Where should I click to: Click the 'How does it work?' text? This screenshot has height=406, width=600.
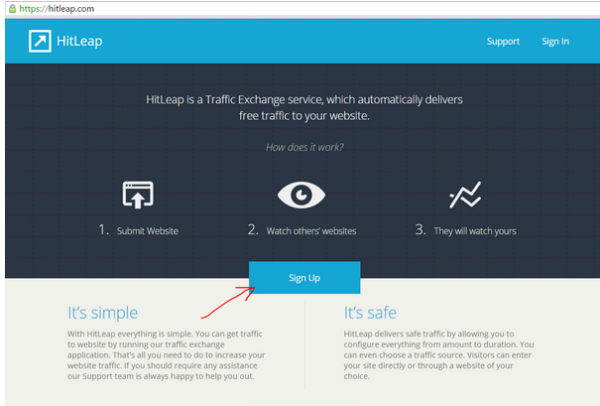click(x=305, y=147)
